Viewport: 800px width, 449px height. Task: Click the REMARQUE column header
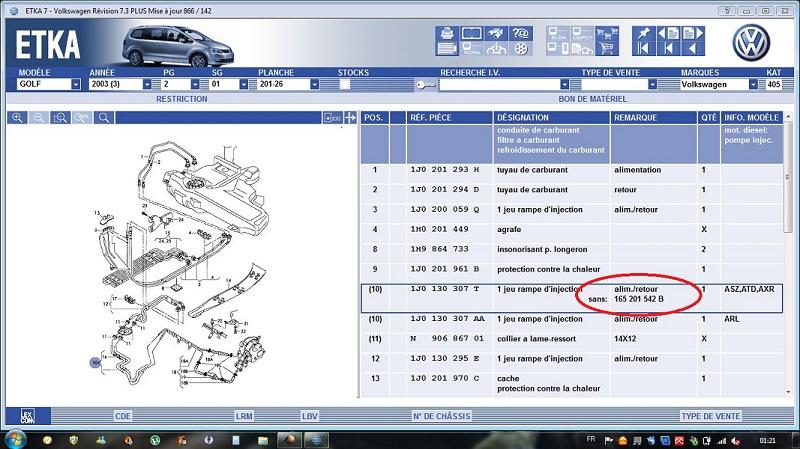(x=654, y=118)
